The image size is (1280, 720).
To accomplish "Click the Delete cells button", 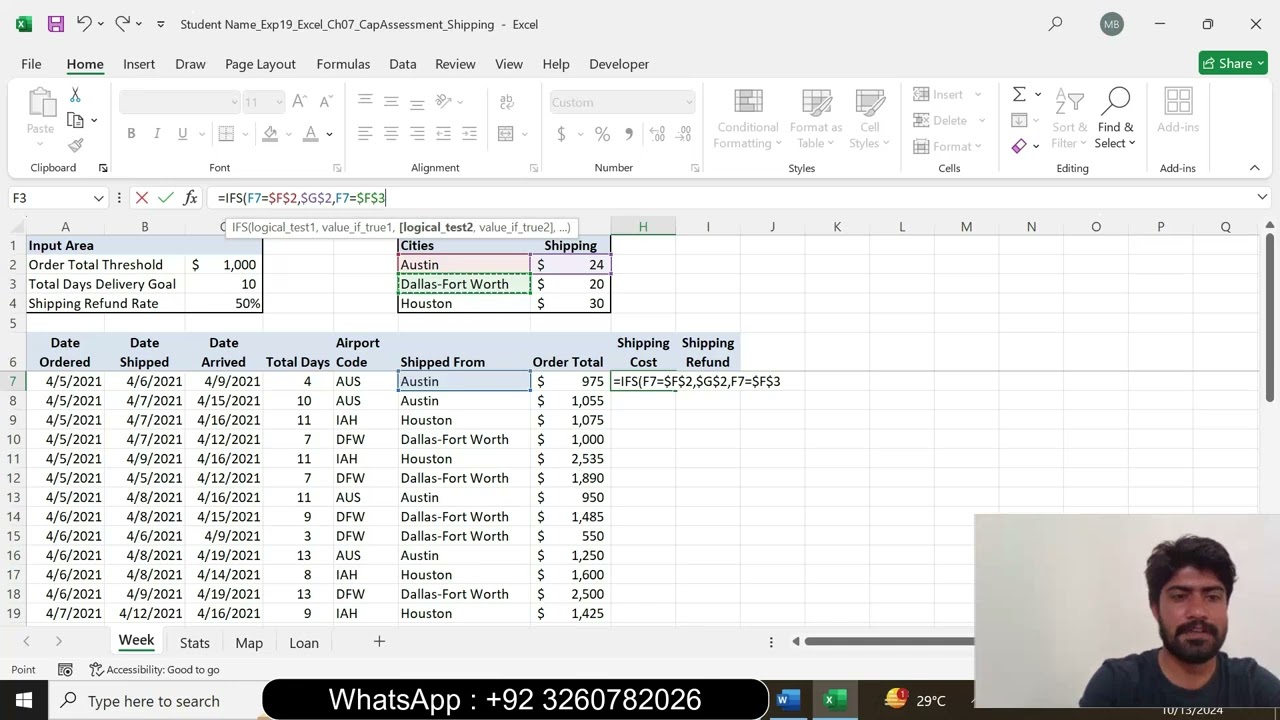I will pyautogui.click(x=947, y=120).
